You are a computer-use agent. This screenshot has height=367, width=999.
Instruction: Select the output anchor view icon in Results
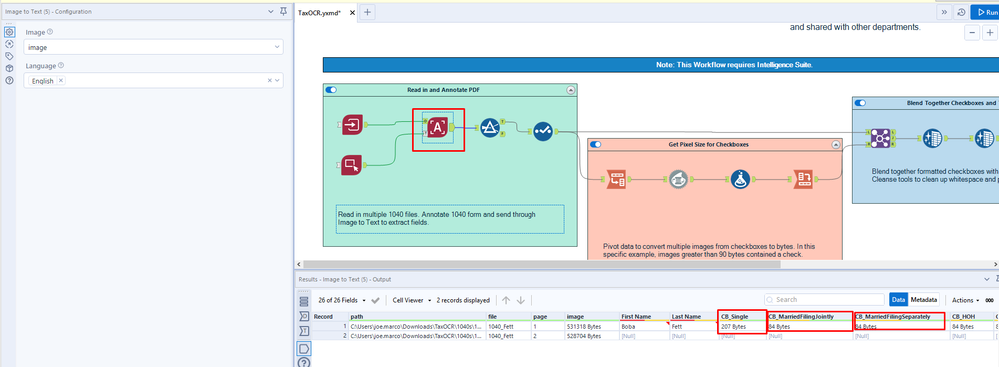click(x=303, y=316)
